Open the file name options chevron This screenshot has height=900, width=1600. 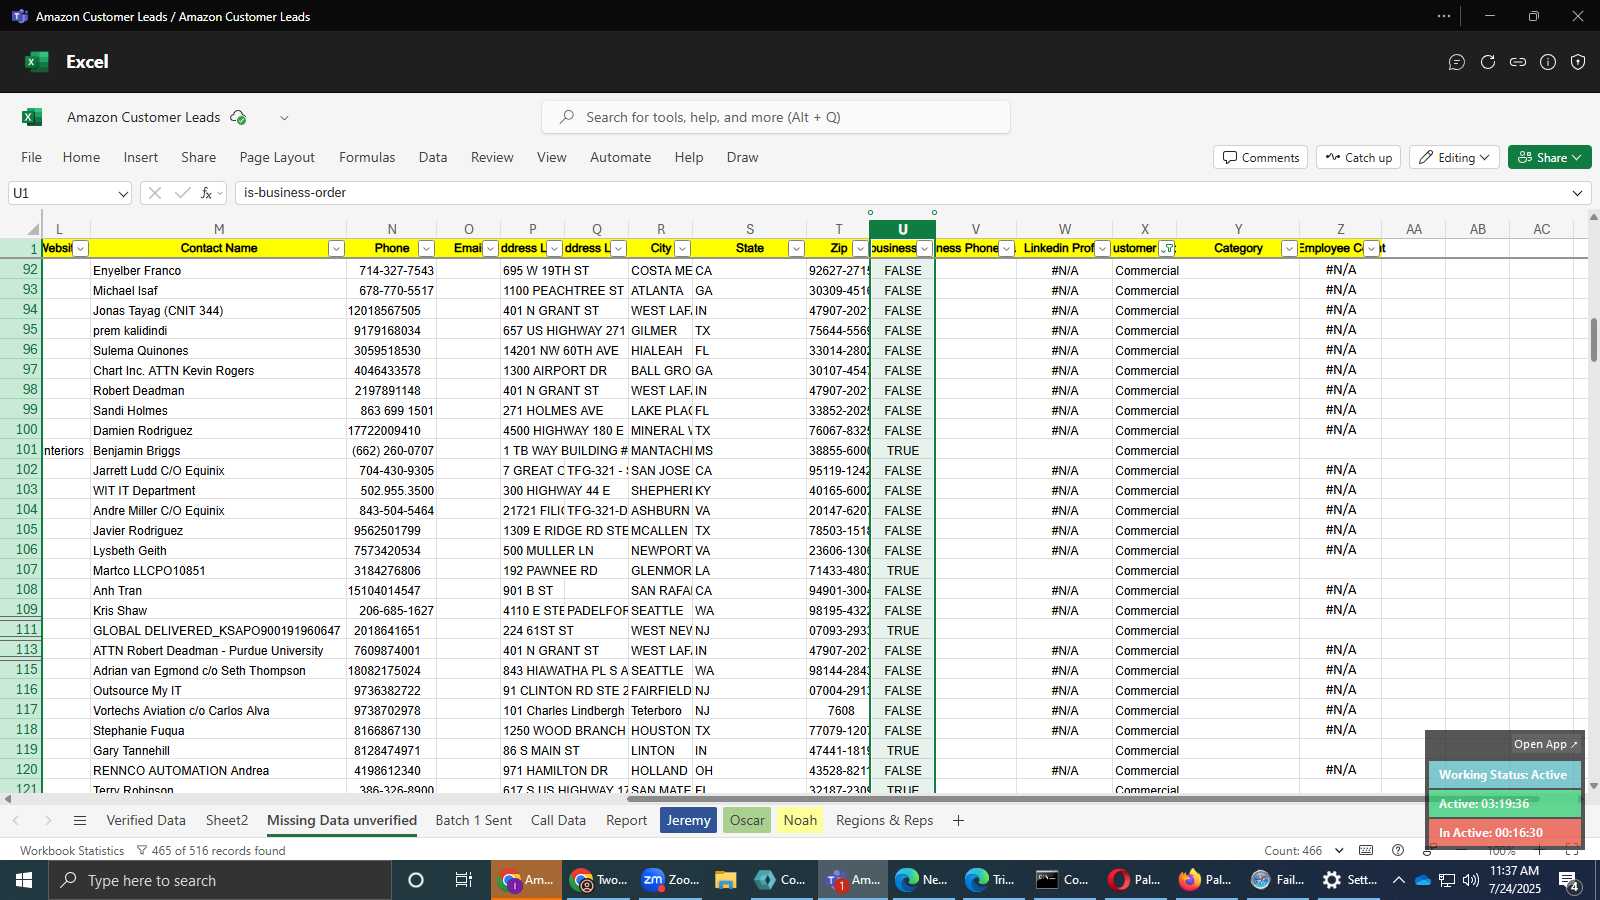click(x=284, y=118)
